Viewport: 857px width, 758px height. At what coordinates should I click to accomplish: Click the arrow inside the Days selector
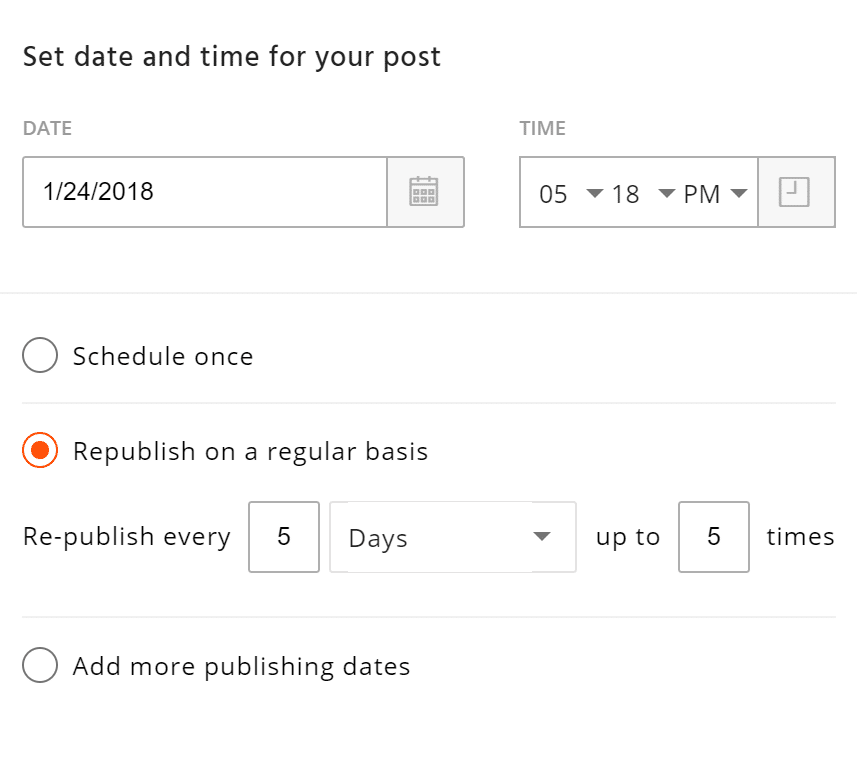click(x=542, y=536)
